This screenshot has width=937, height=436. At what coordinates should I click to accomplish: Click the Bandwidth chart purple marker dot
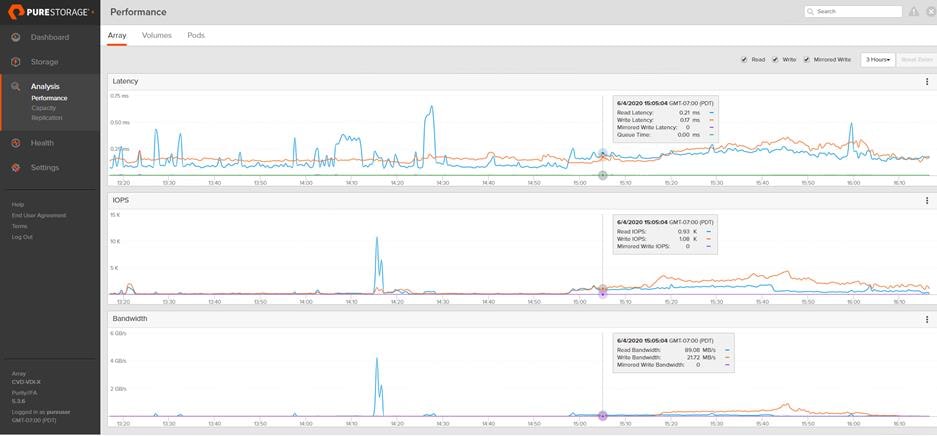pos(602,416)
